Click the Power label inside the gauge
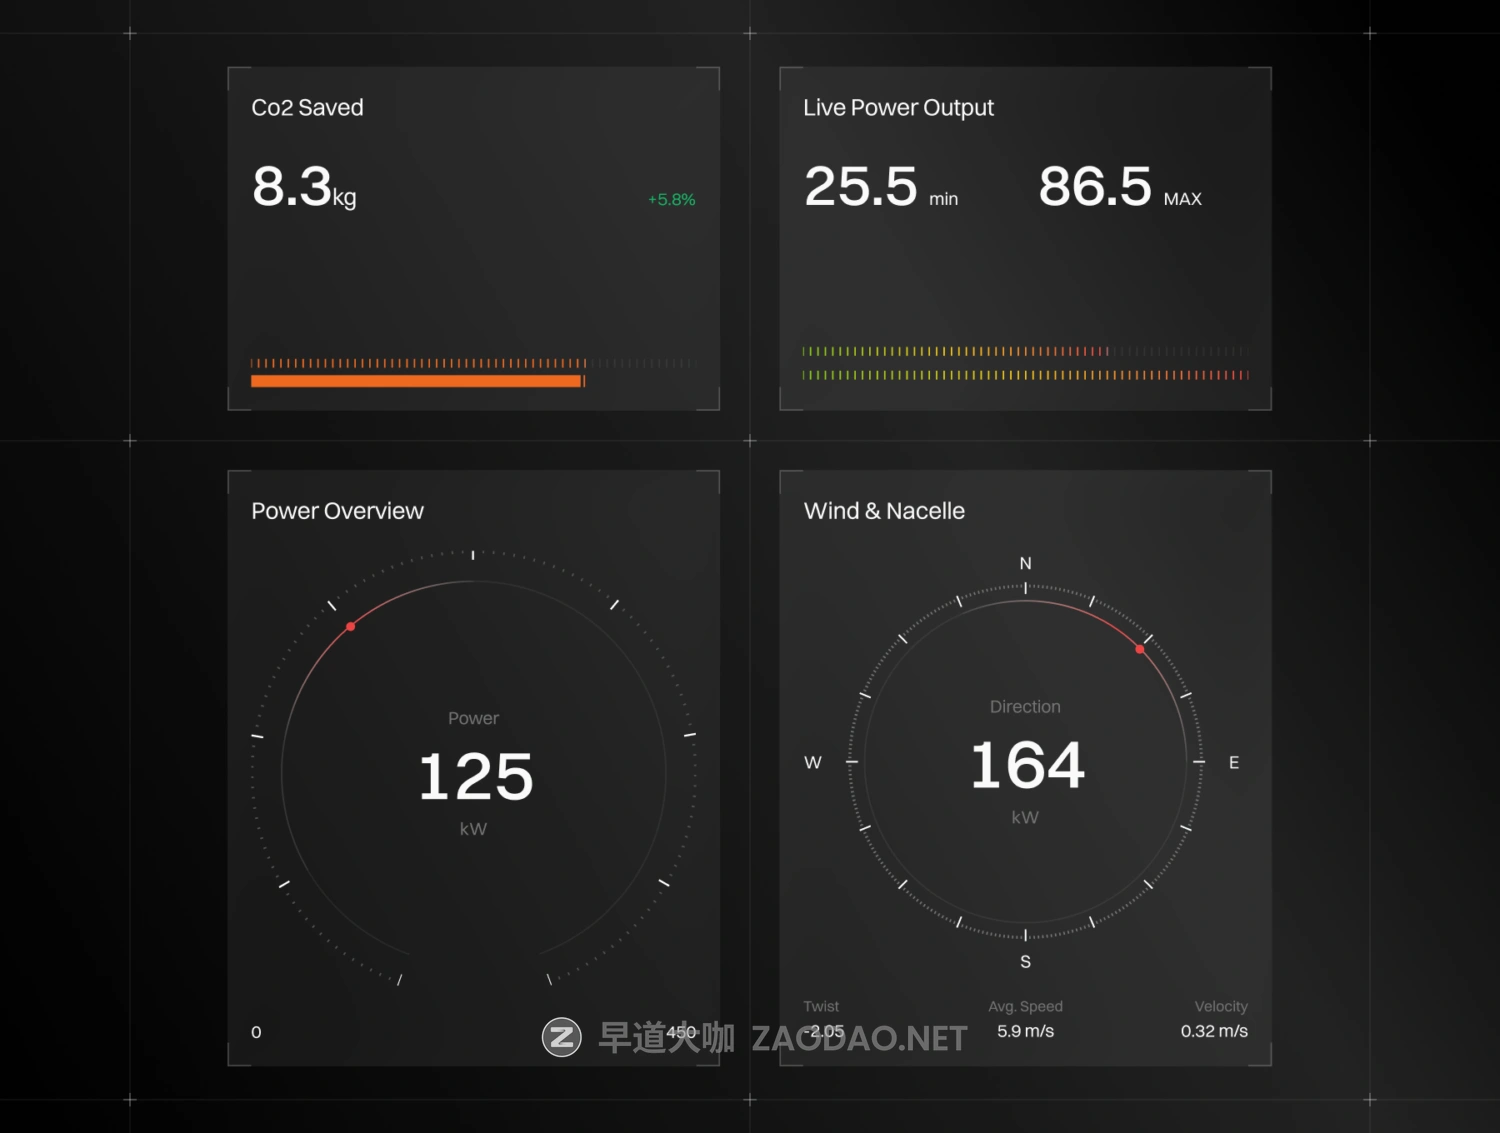The height and width of the screenshot is (1133, 1500). click(473, 719)
